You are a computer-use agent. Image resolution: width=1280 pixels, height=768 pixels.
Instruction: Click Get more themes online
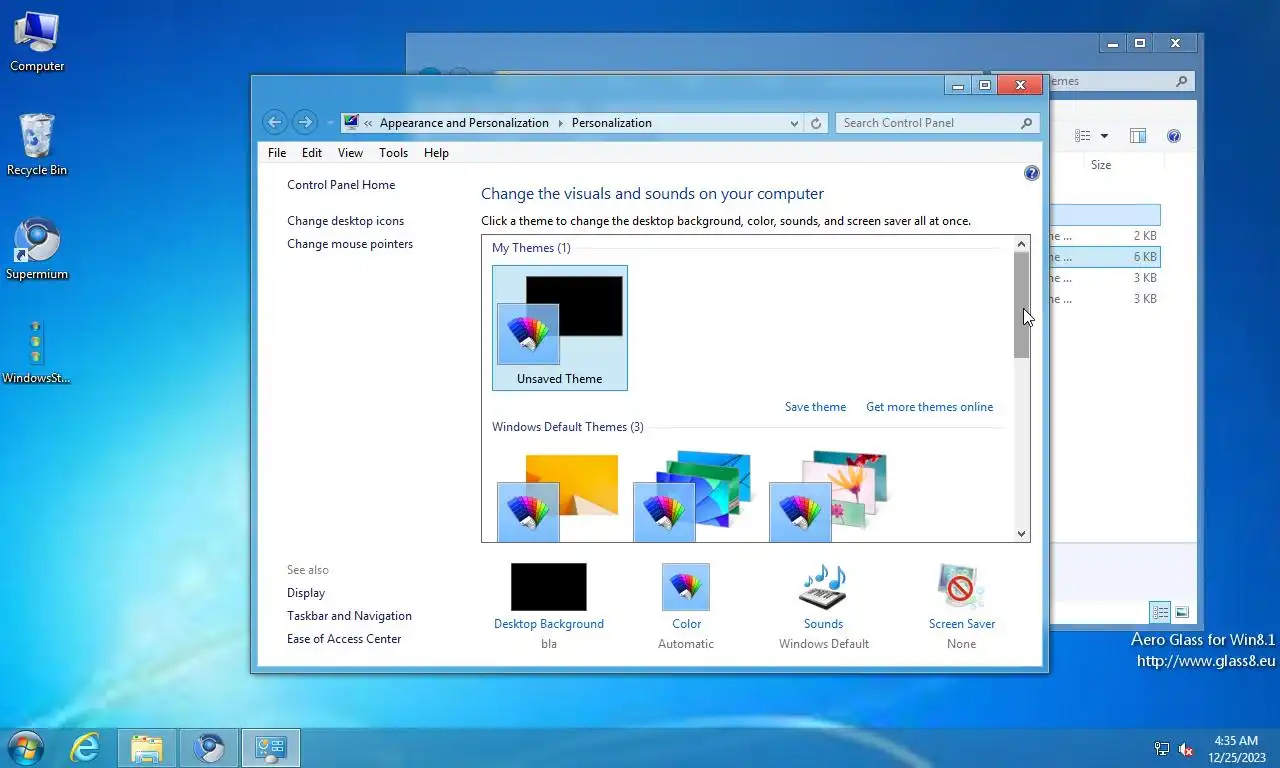[x=930, y=407]
